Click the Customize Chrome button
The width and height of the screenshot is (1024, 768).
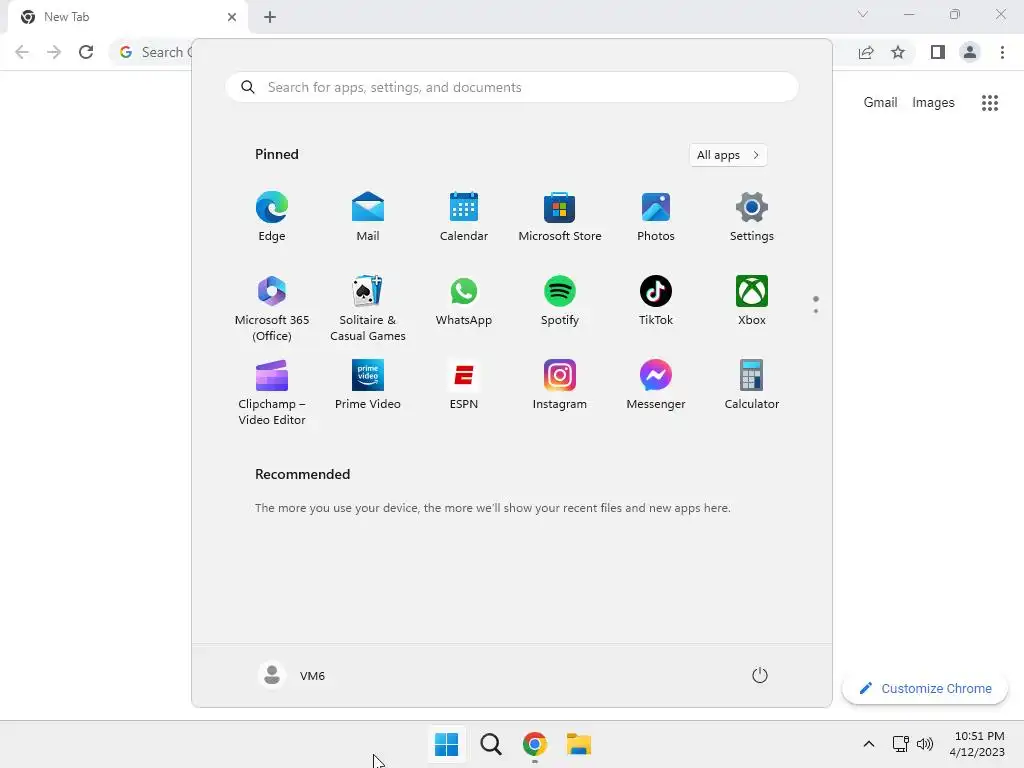coord(925,688)
